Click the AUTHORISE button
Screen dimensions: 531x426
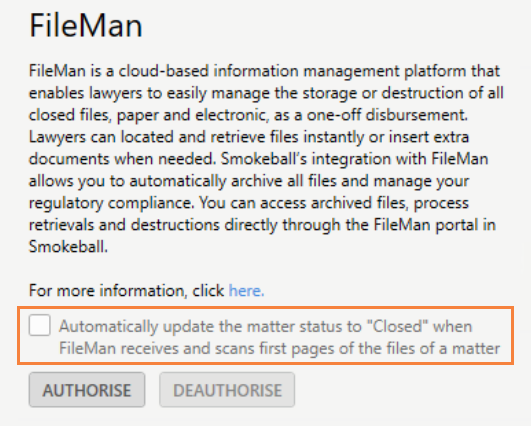click(87, 390)
